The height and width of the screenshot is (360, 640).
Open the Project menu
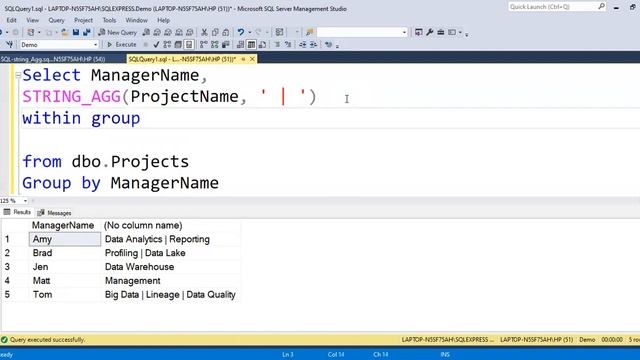click(83, 20)
